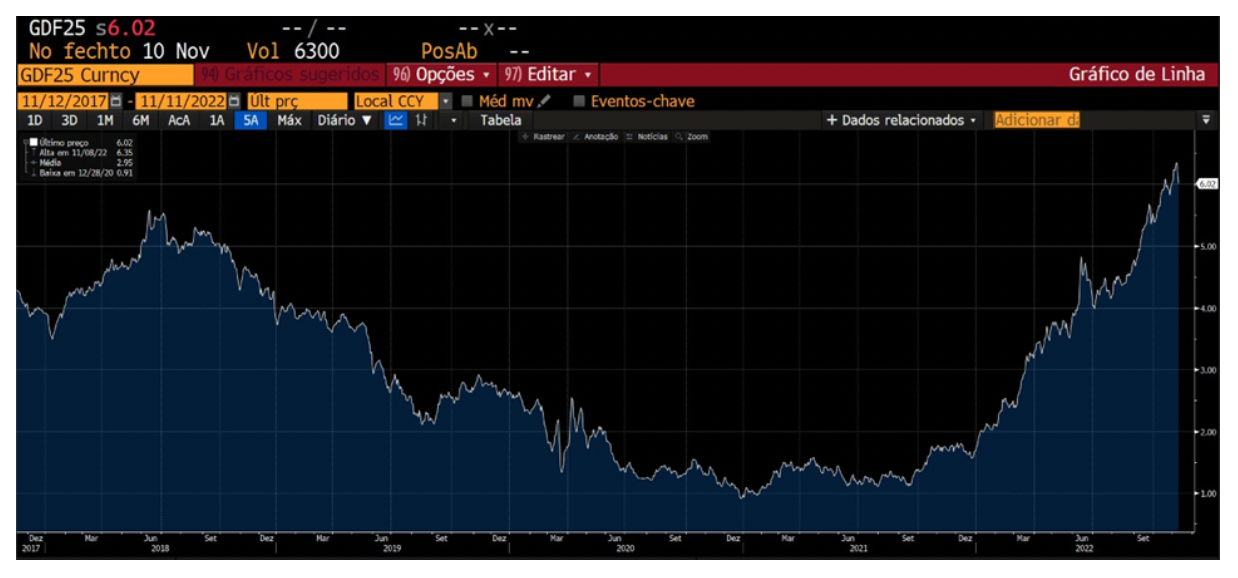1238x578 pixels.
Task: Select the Máx time range
Action: pyautogui.click(x=289, y=120)
